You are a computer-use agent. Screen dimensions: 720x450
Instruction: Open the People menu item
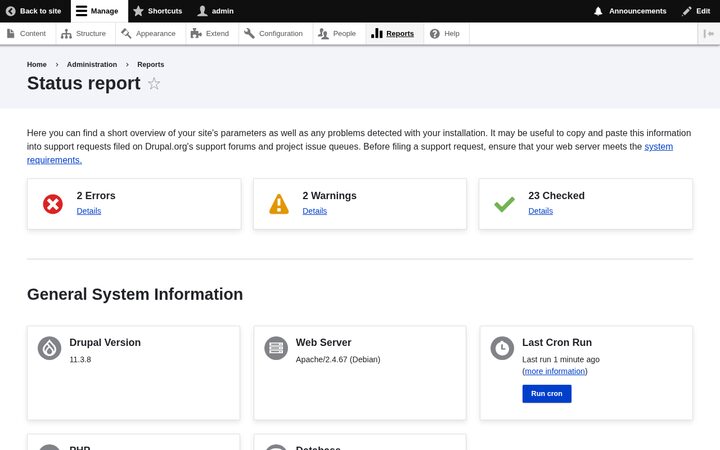pos(338,34)
